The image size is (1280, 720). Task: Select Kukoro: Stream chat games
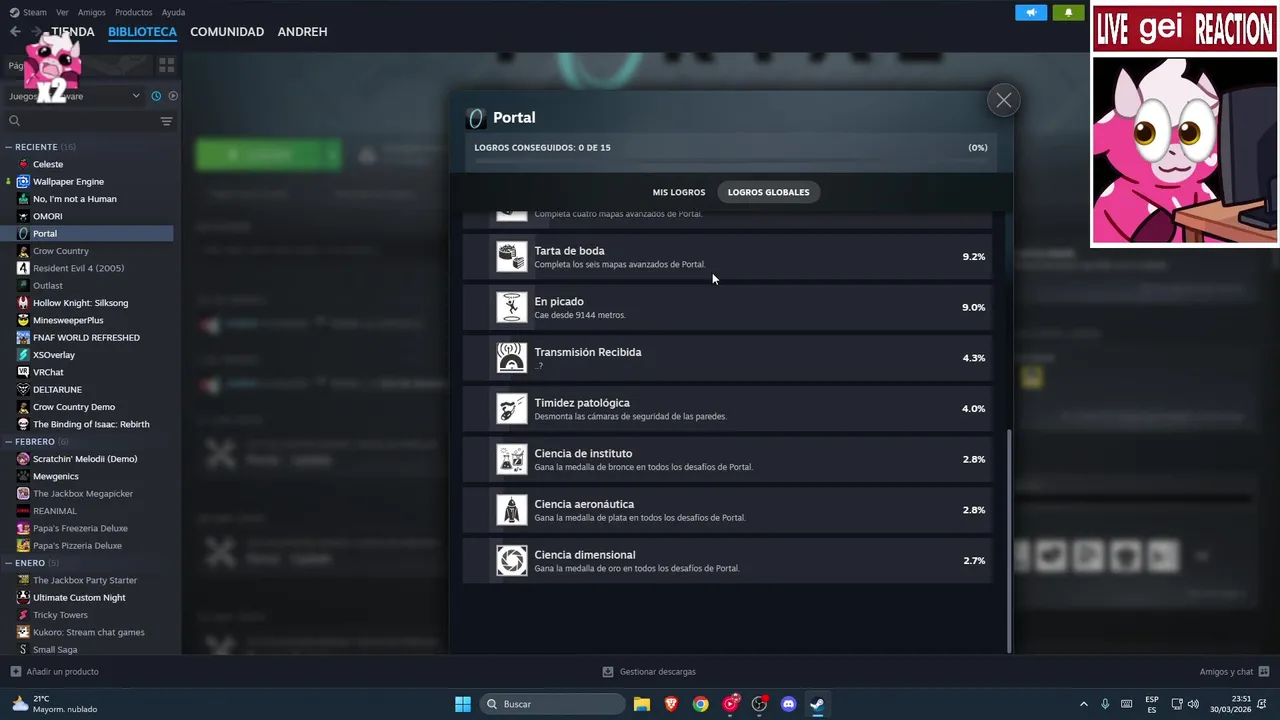pos(88,632)
